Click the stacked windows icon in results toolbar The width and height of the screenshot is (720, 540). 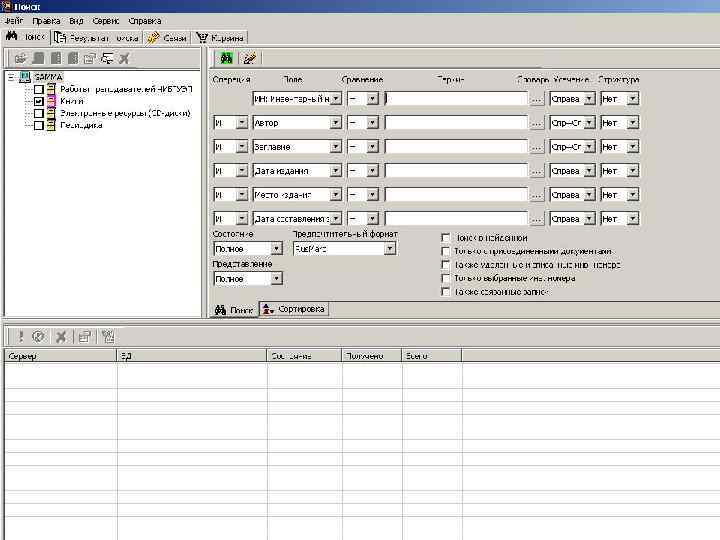[x=85, y=337]
